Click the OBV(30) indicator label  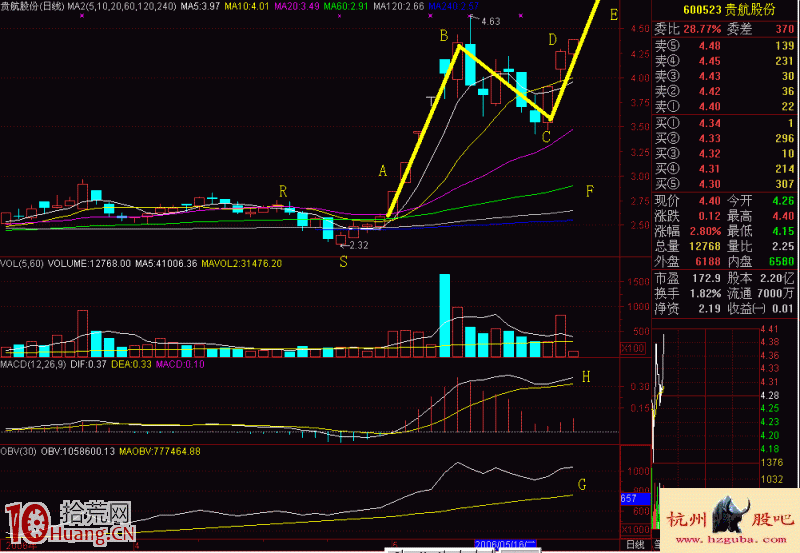click(x=18, y=451)
